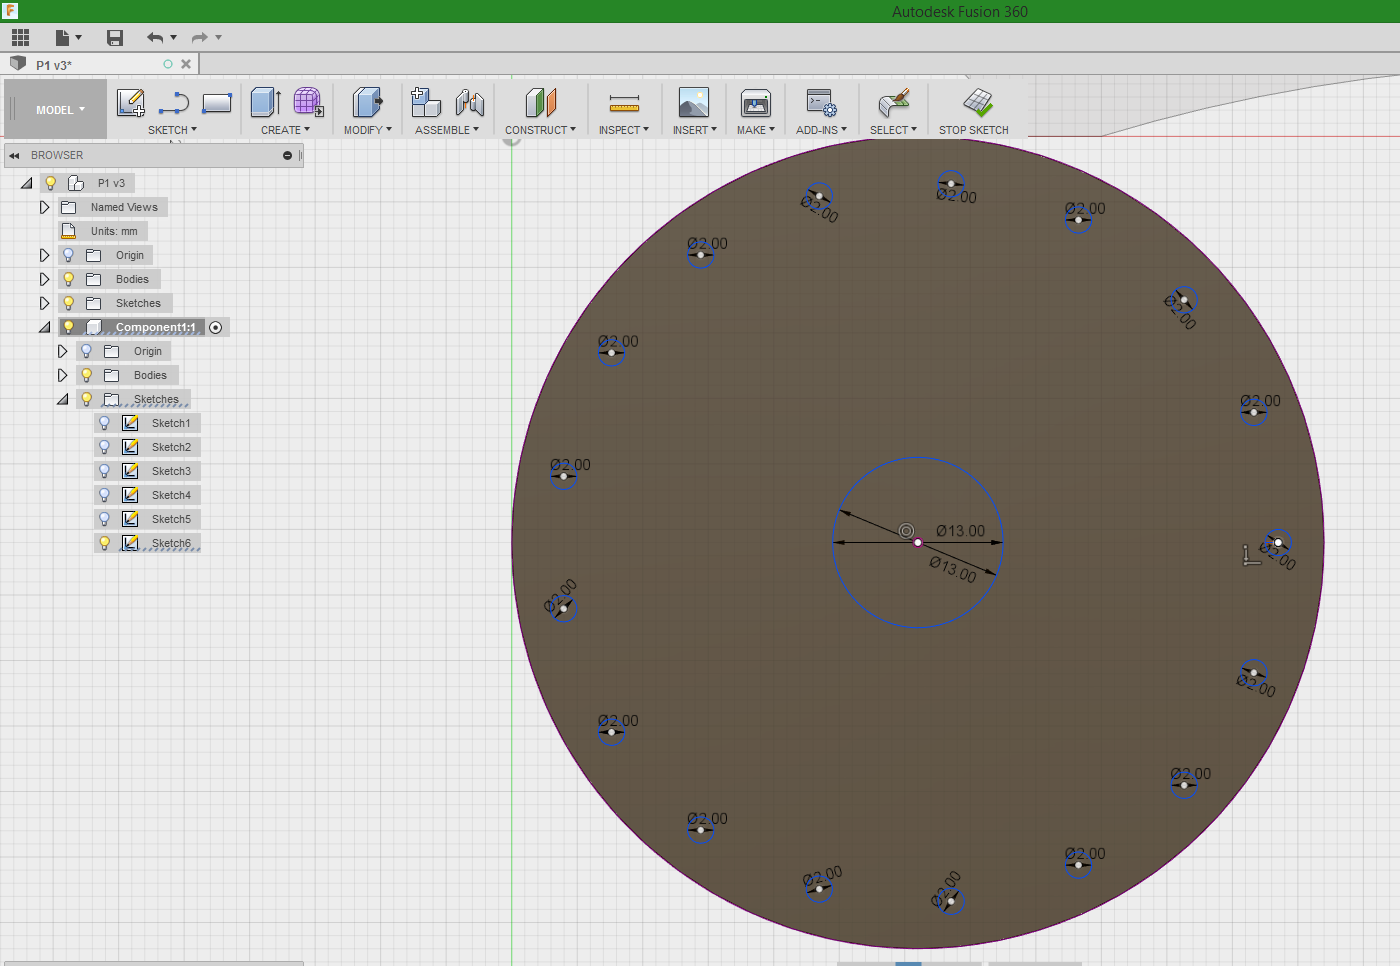Expand the top-level Bodies folder
Viewport: 1400px width, 966px height.
click(44, 279)
